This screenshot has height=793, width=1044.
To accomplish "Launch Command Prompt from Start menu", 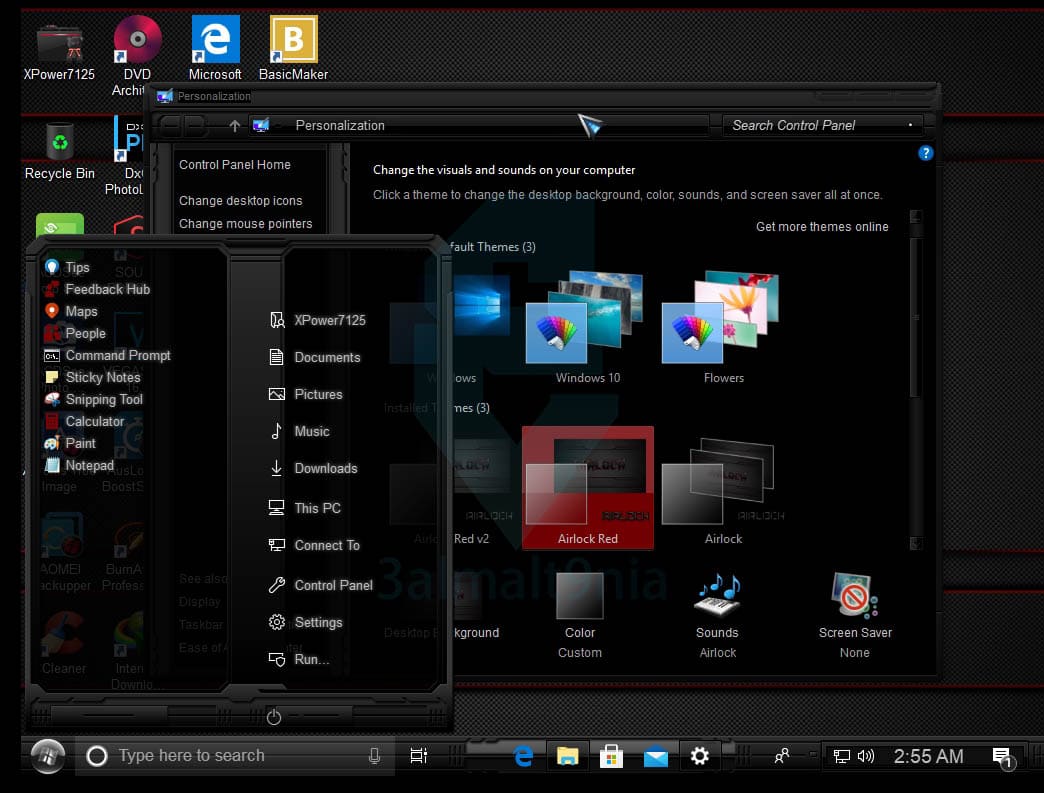I will 107,355.
